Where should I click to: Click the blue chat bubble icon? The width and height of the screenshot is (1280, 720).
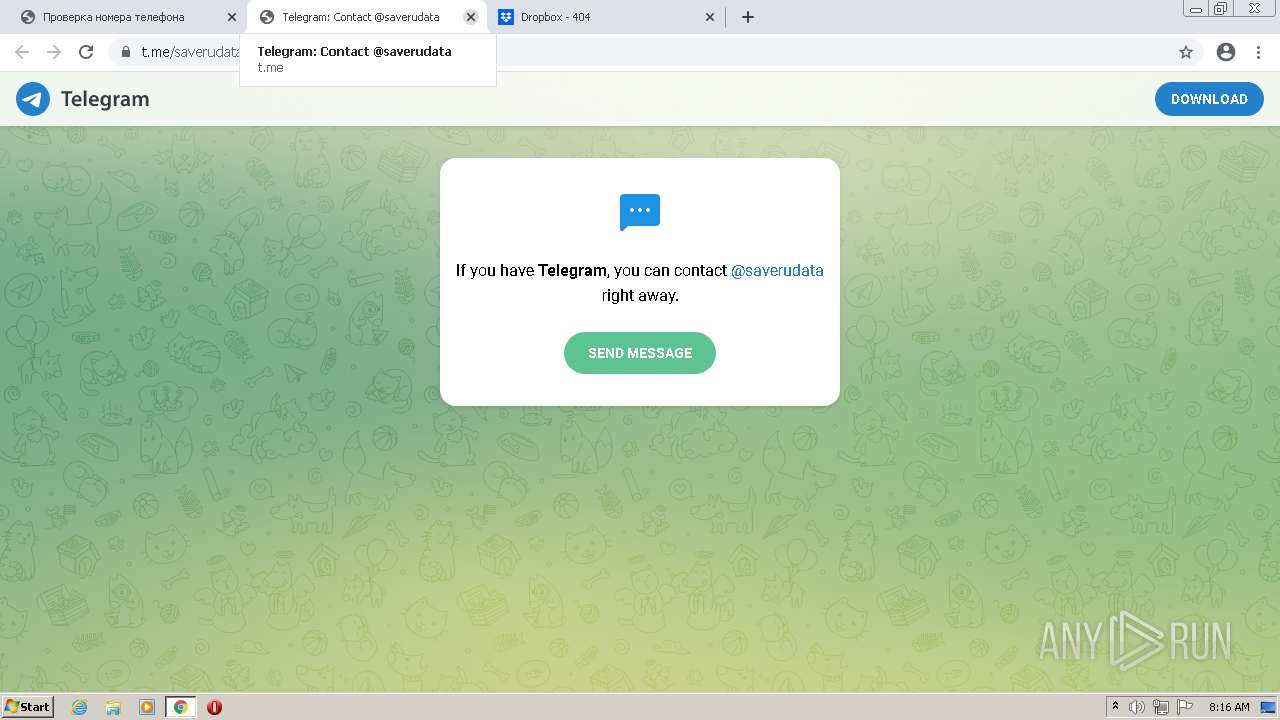pyautogui.click(x=640, y=212)
